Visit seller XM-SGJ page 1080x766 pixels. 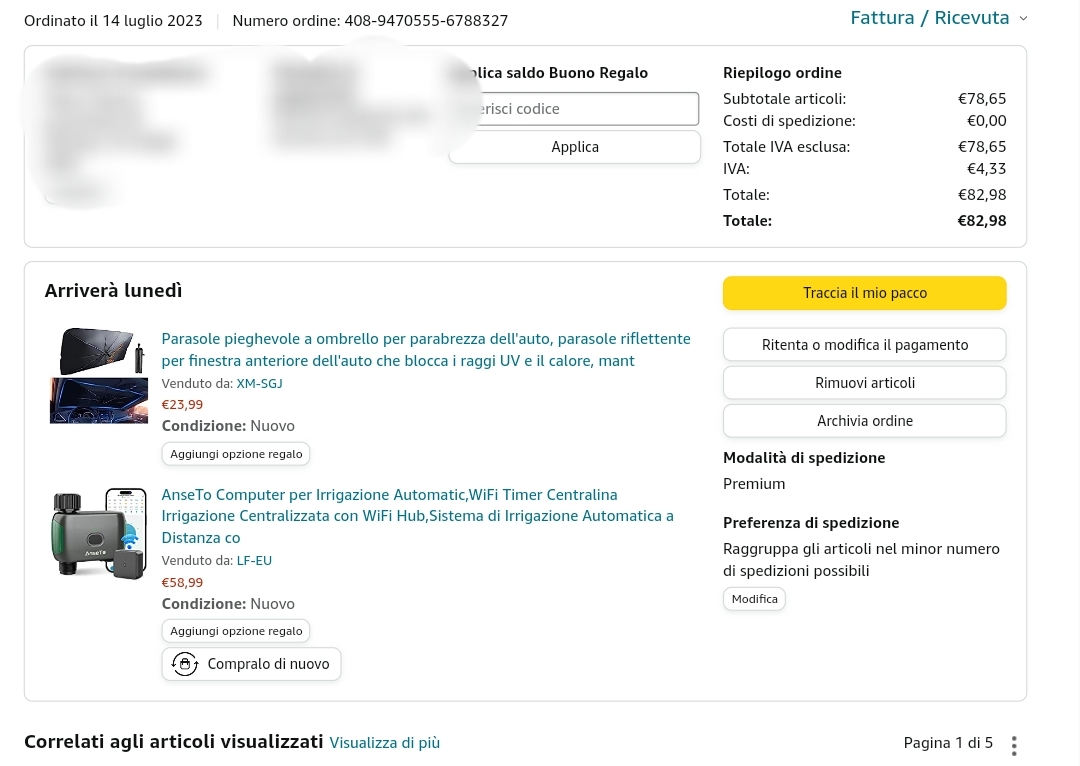[260, 383]
